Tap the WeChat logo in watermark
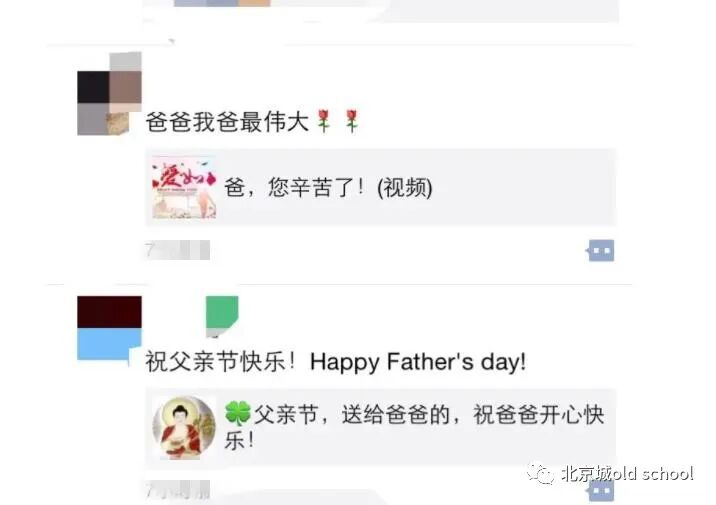Screen dimensions: 716x505 [540, 473]
